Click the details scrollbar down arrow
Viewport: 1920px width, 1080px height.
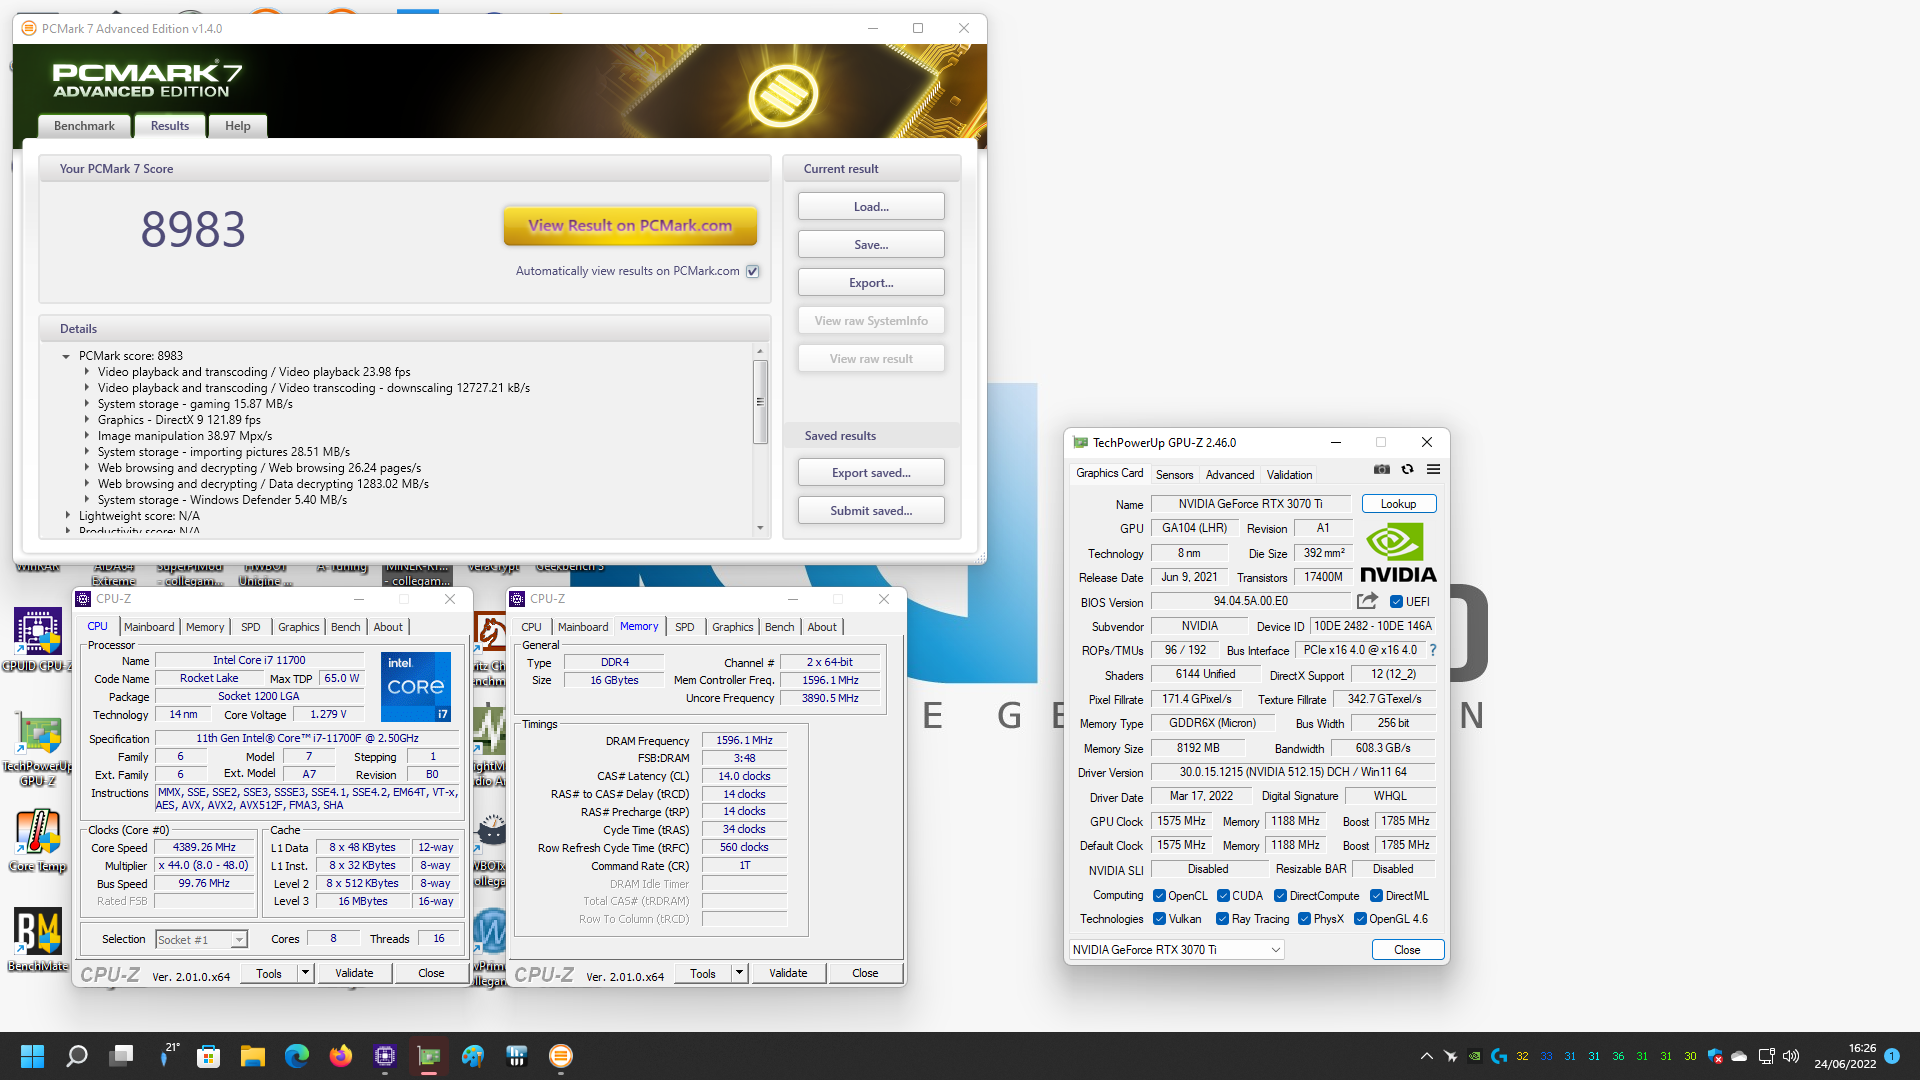760,528
